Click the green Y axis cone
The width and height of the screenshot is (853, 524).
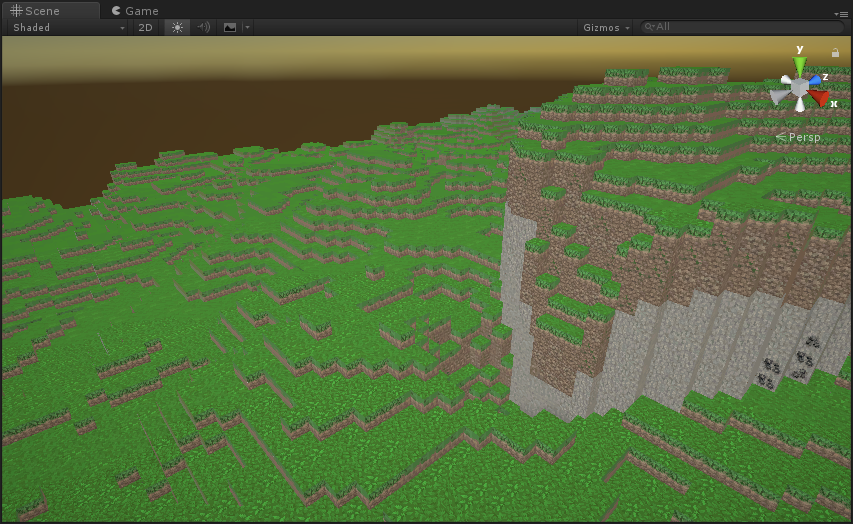[x=799, y=66]
